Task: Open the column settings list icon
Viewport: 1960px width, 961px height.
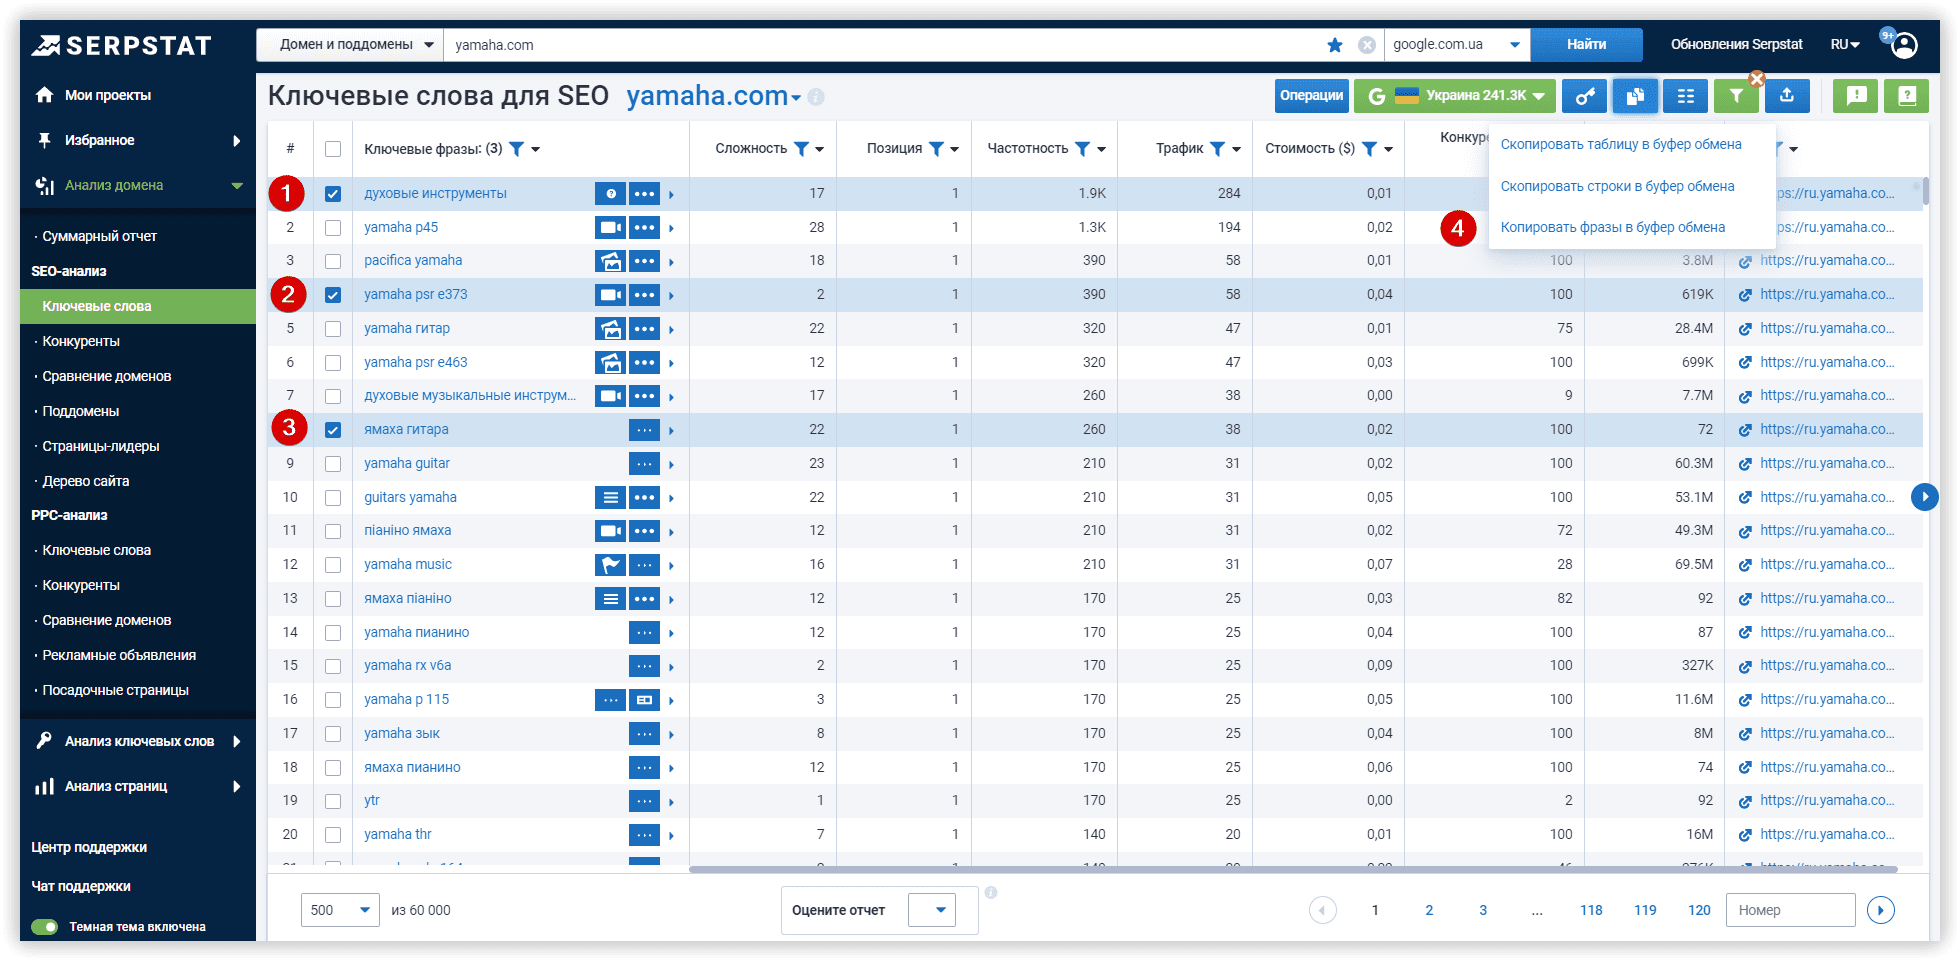Action: (1686, 96)
